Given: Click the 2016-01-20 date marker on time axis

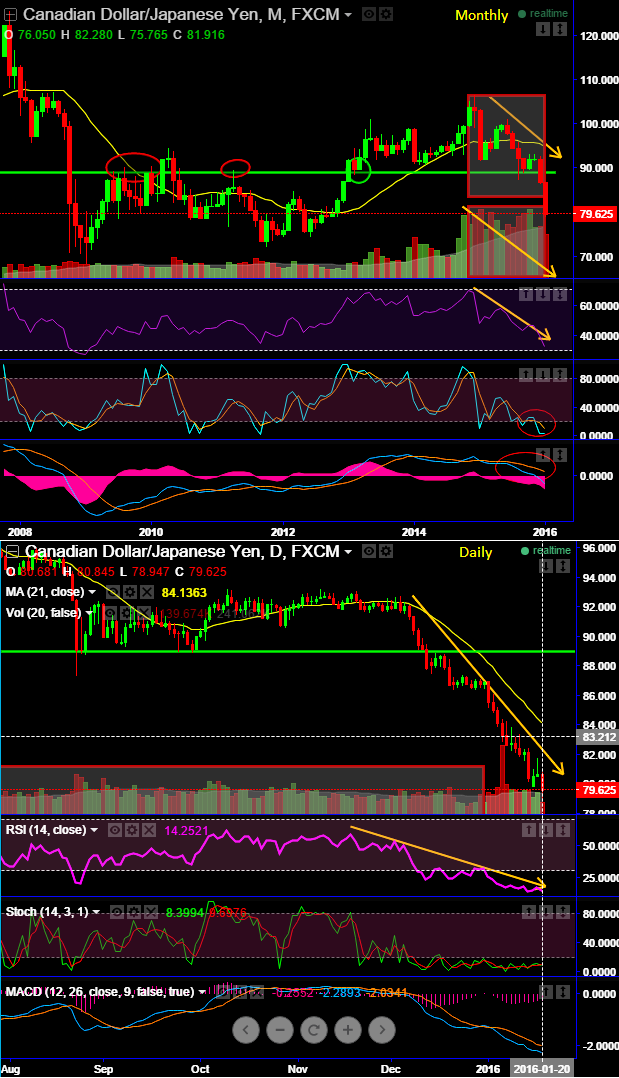Looking at the screenshot, I should 543,1069.
